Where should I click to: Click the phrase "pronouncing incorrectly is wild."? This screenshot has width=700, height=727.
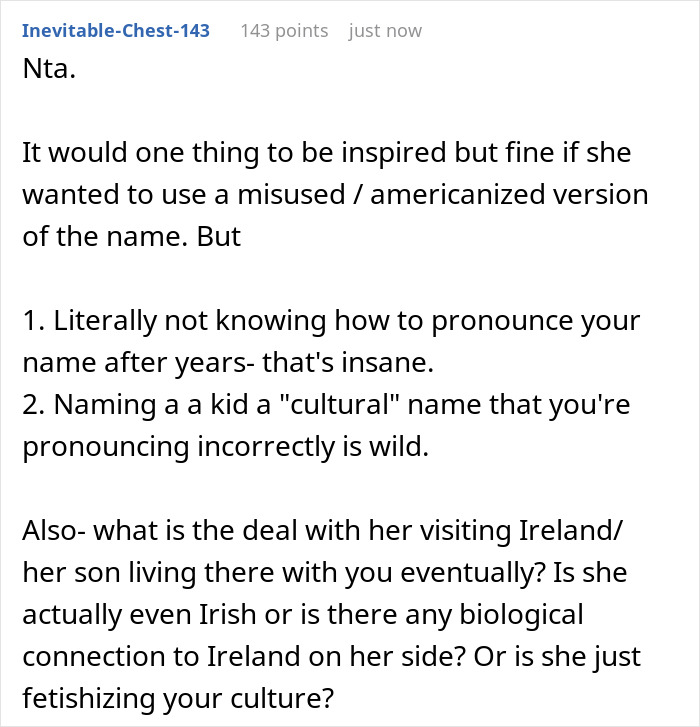226,446
